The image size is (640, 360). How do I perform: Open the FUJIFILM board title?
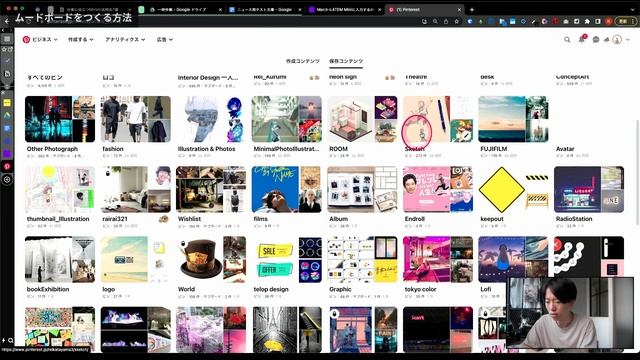[x=493, y=149]
